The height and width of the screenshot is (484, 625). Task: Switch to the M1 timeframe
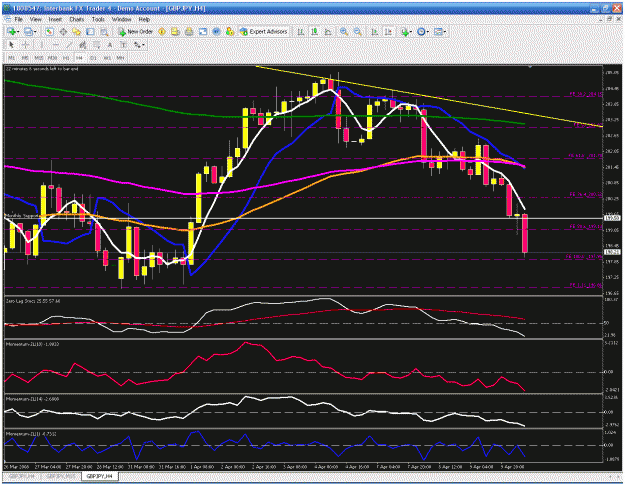[12, 58]
